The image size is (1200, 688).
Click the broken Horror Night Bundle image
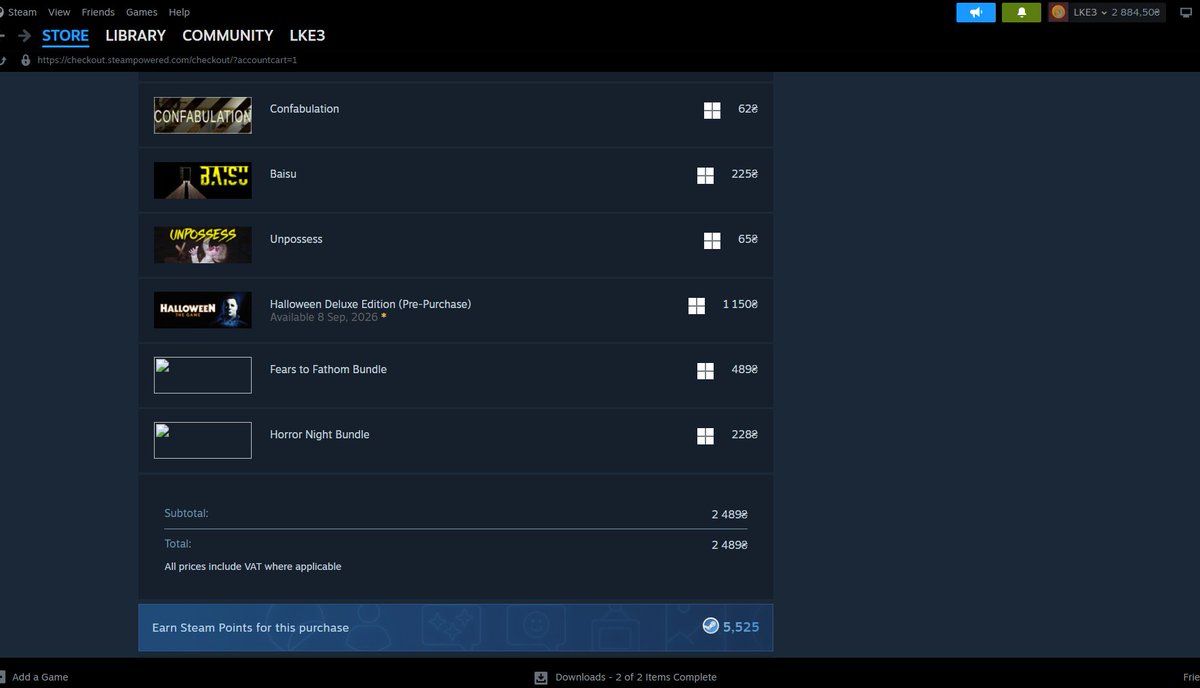(203, 440)
